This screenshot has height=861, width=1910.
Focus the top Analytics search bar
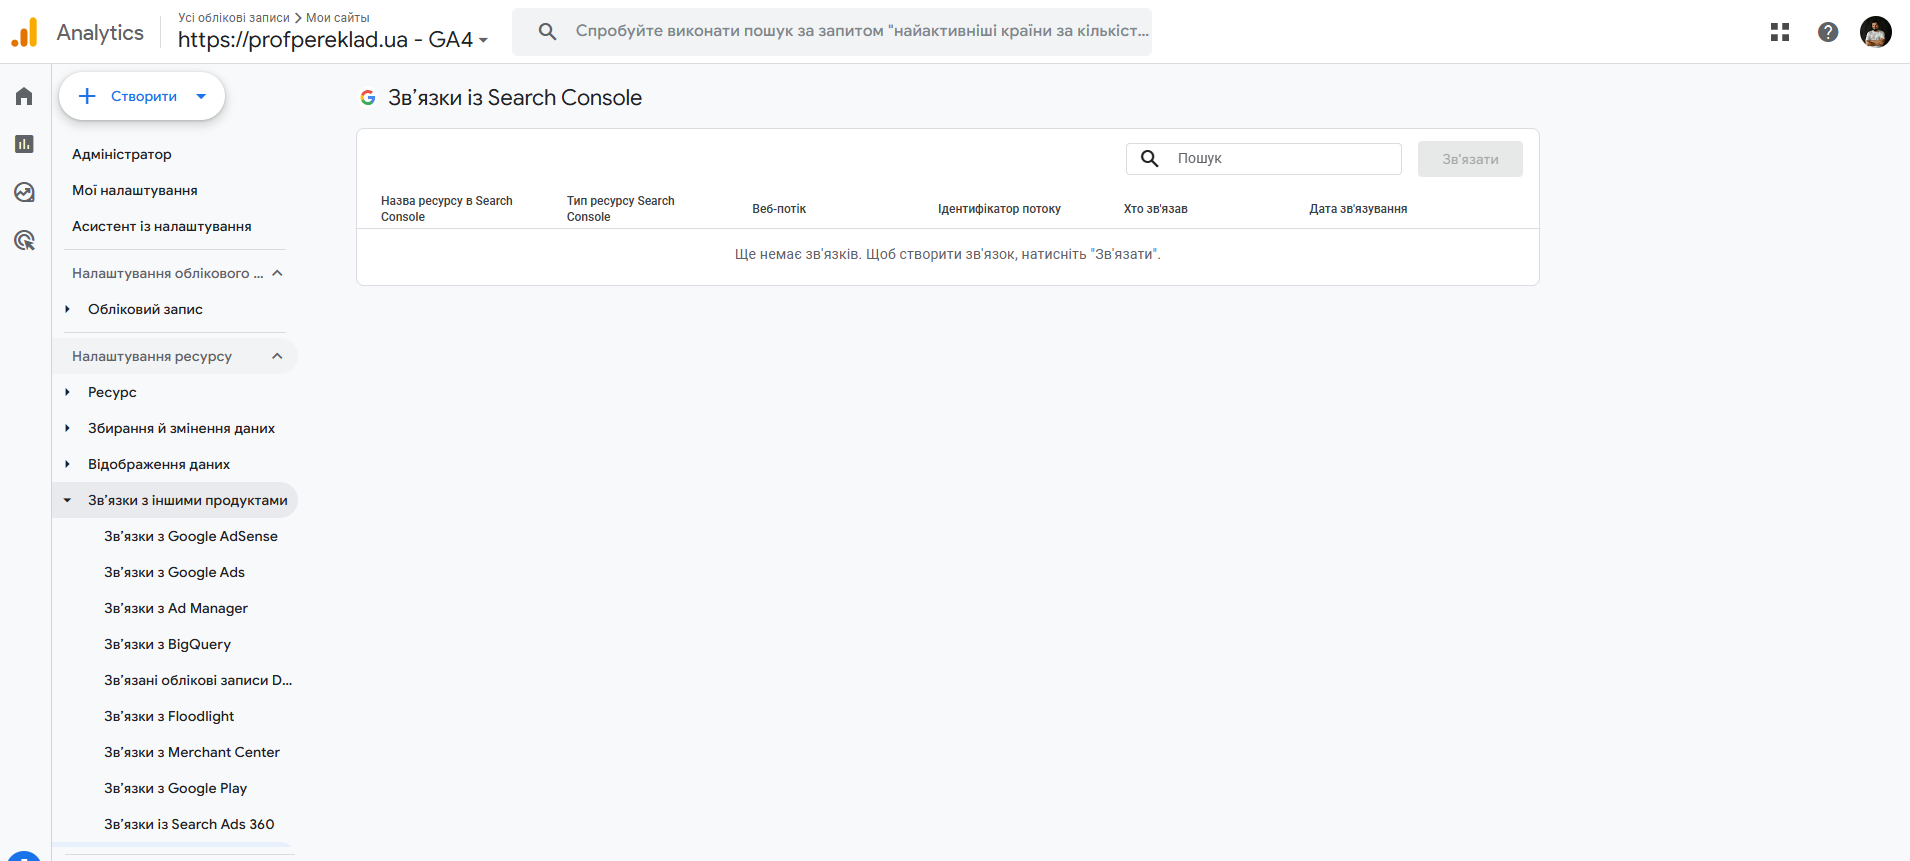(x=832, y=31)
